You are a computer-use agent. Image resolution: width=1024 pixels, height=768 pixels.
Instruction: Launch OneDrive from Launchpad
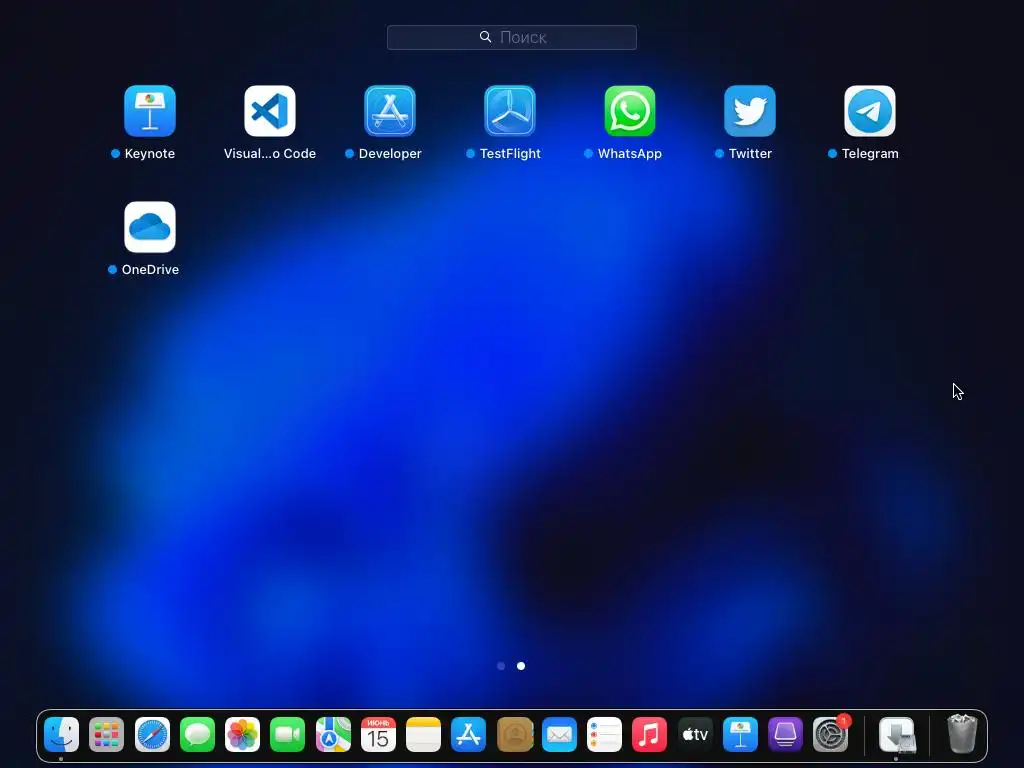click(x=150, y=227)
